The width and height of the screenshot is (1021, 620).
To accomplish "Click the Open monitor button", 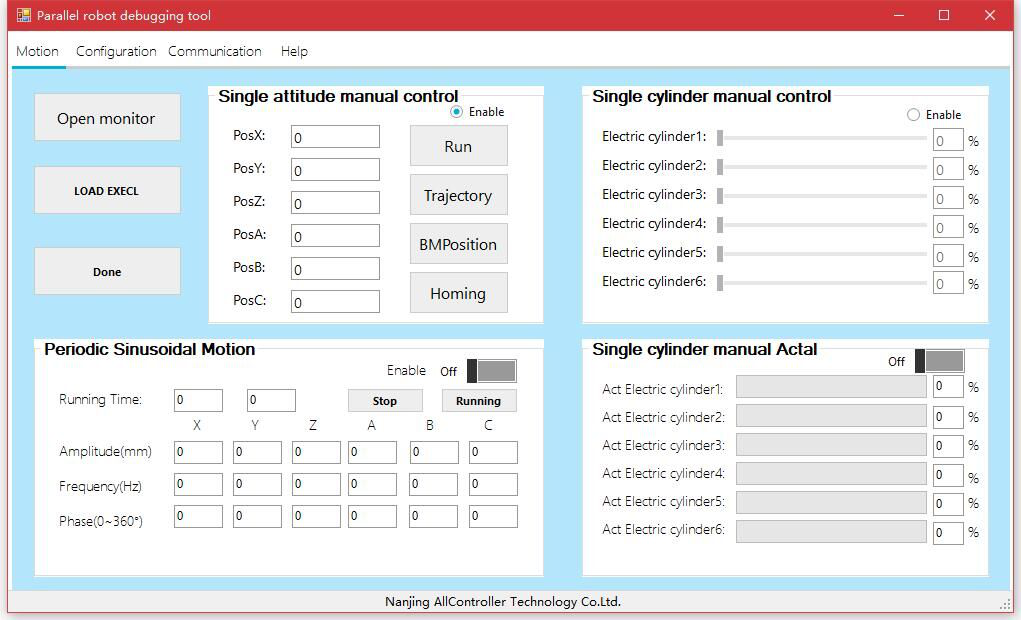I will click(x=107, y=118).
